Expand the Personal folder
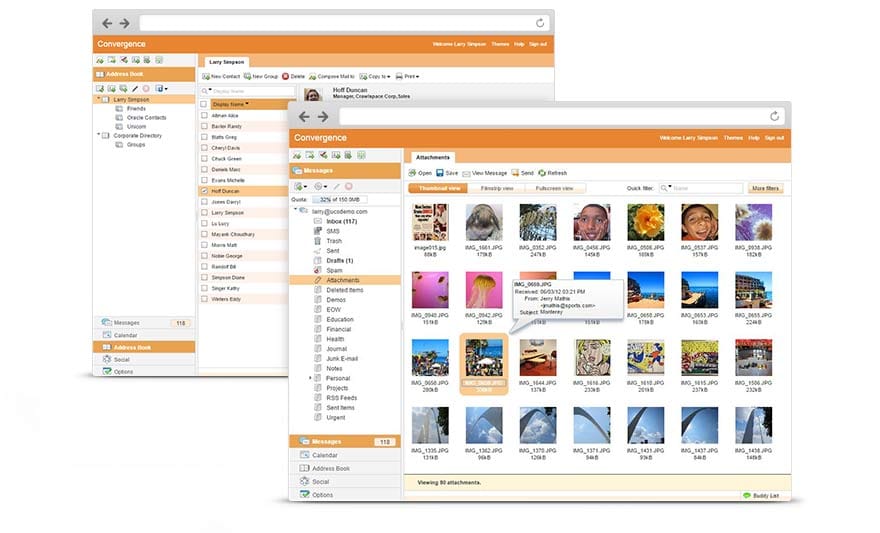Screen dimensions: 880x533 [310, 378]
